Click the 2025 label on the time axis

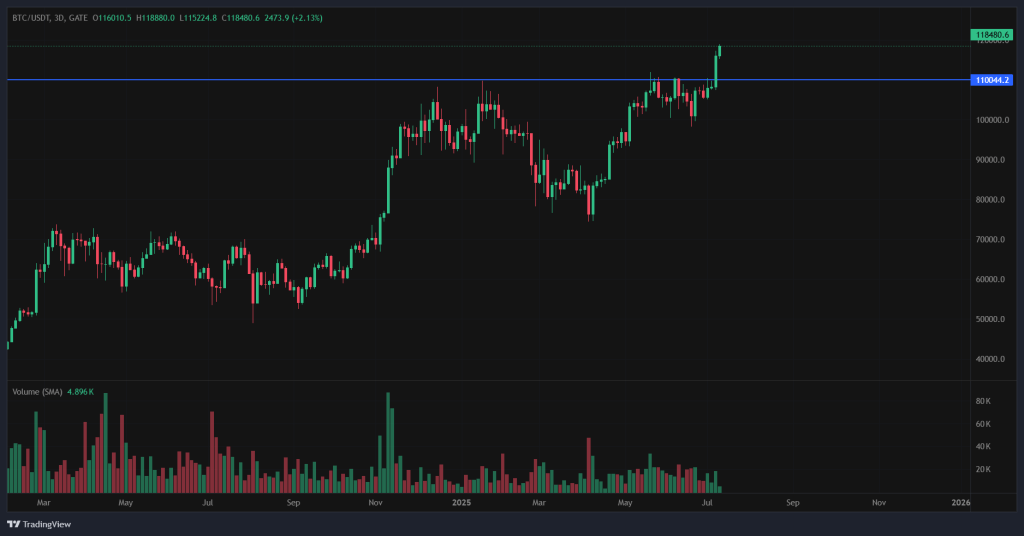tap(461, 502)
